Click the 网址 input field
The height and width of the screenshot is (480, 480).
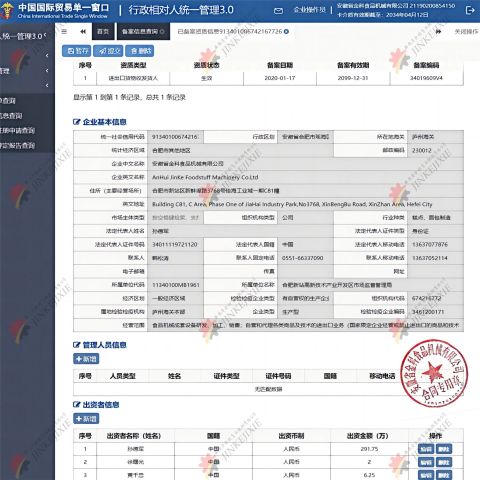click(x=435, y=271)
